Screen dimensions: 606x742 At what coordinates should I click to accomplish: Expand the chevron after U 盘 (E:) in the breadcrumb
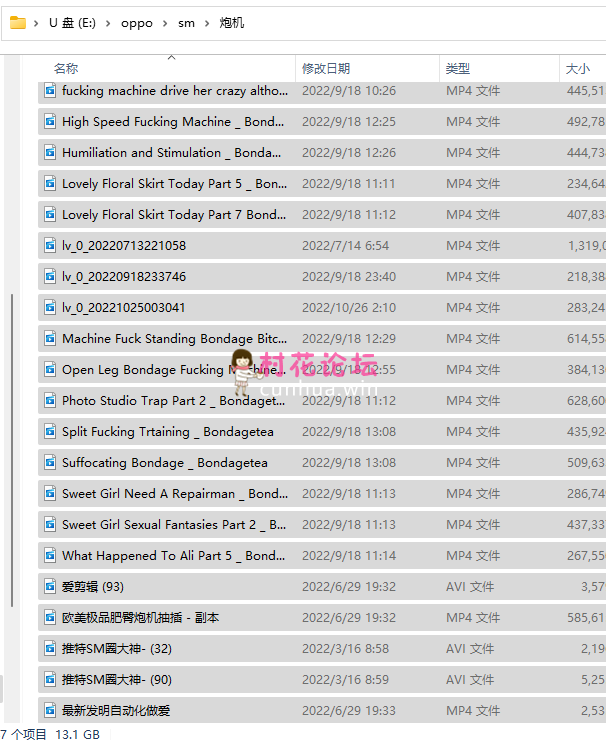[x=108, y=23]
